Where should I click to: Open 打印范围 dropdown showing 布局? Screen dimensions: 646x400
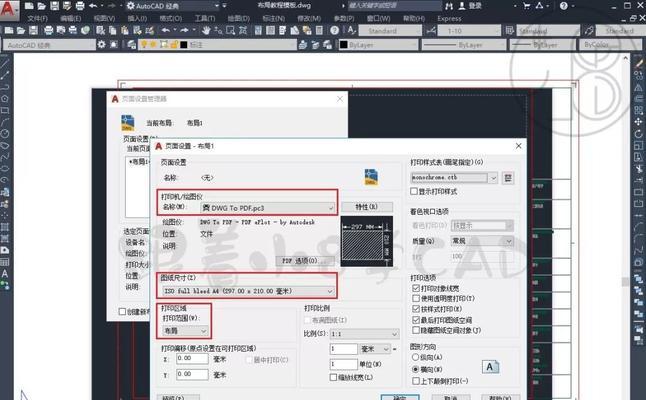(x=185, y=331)
